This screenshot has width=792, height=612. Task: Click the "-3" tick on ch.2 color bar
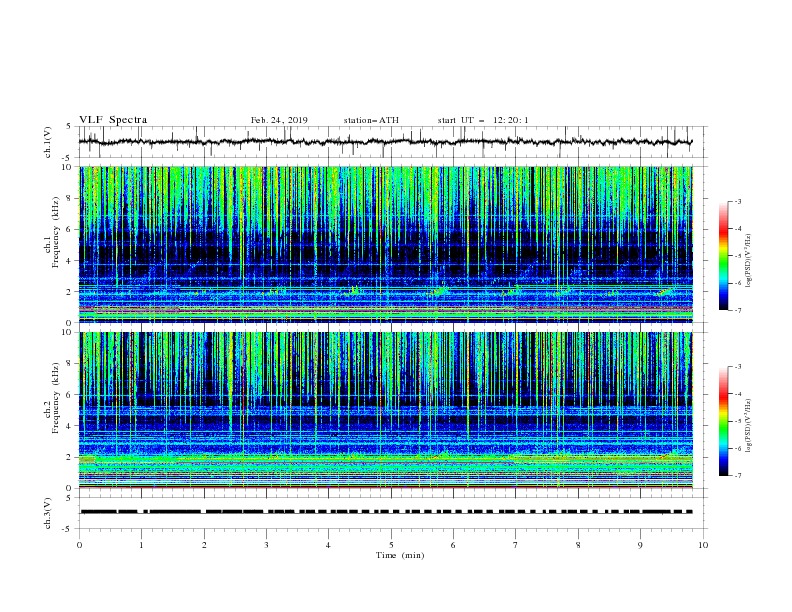tap(737, 367)
